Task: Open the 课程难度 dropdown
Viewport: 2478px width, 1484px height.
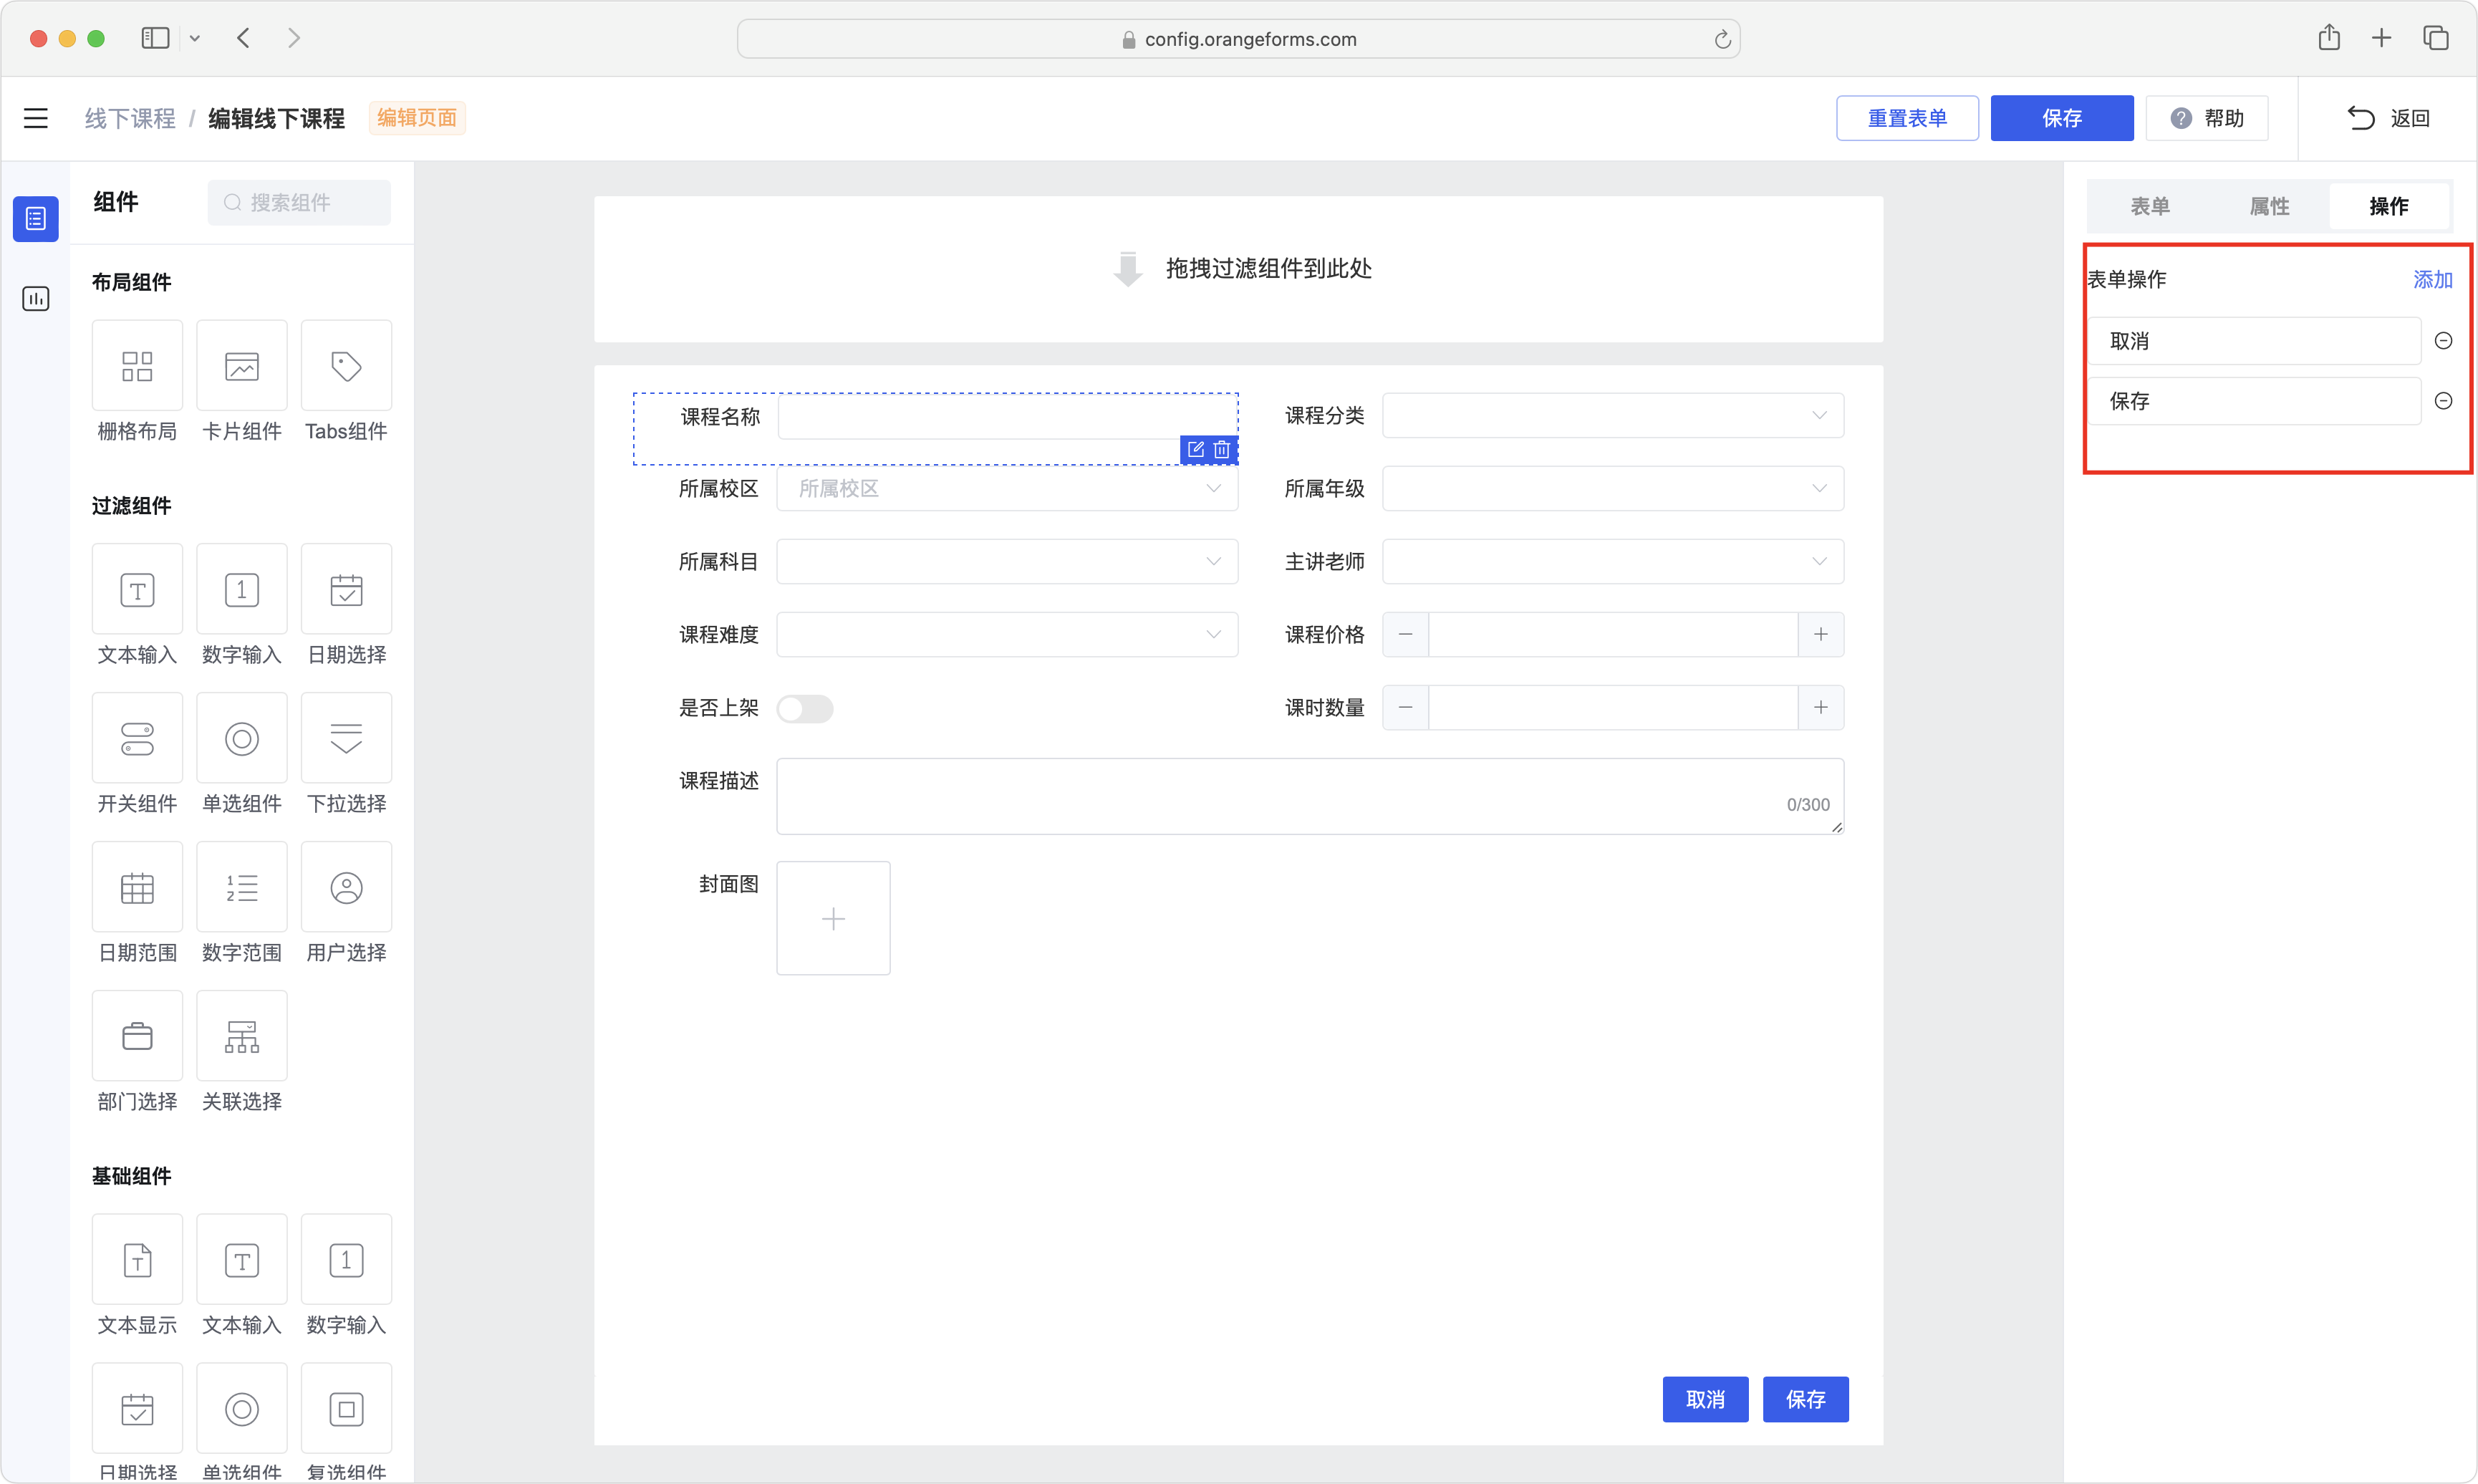Action: (1007, 634)
